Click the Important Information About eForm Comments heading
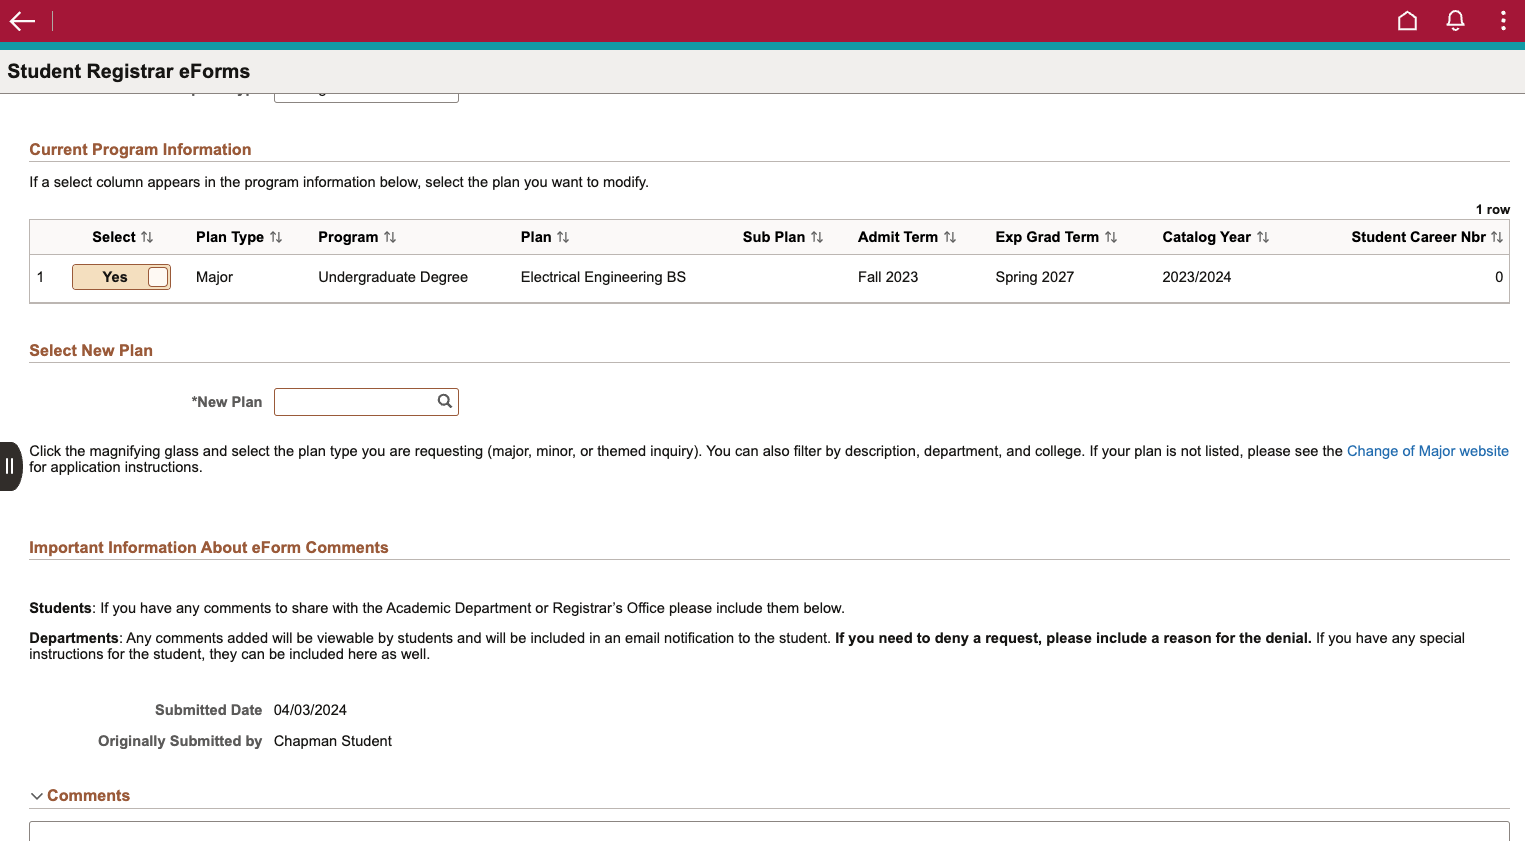Viewport: 1525px width, 841px height. pos(209,547)
